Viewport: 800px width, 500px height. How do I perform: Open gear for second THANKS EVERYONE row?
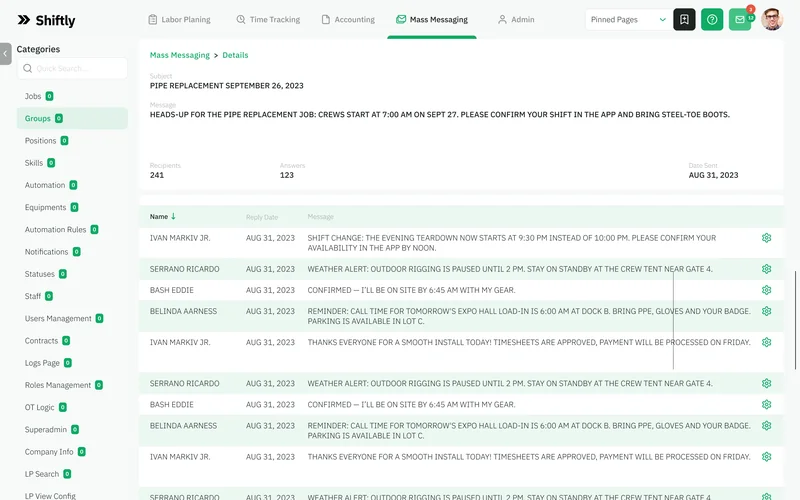pyautogui.click(x=766, y=457)
